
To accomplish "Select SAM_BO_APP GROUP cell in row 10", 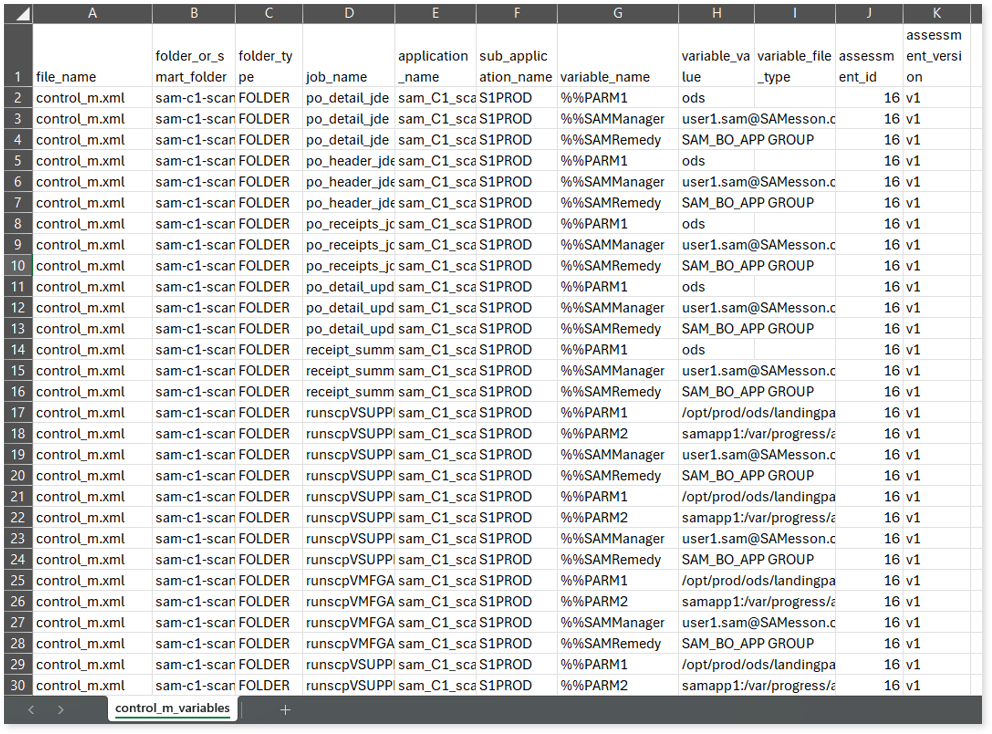I will click(757, 266).
